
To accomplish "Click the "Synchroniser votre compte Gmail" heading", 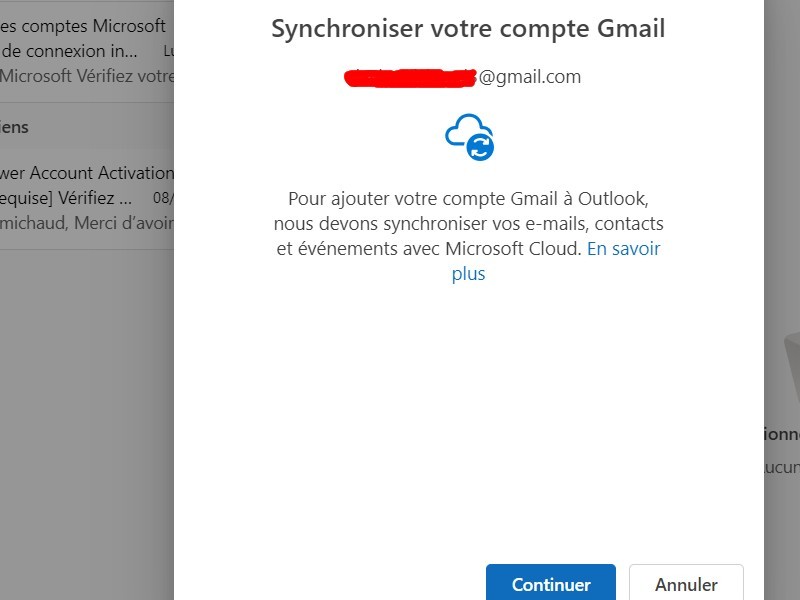I will pyautogui.click(x=468, y=28).
